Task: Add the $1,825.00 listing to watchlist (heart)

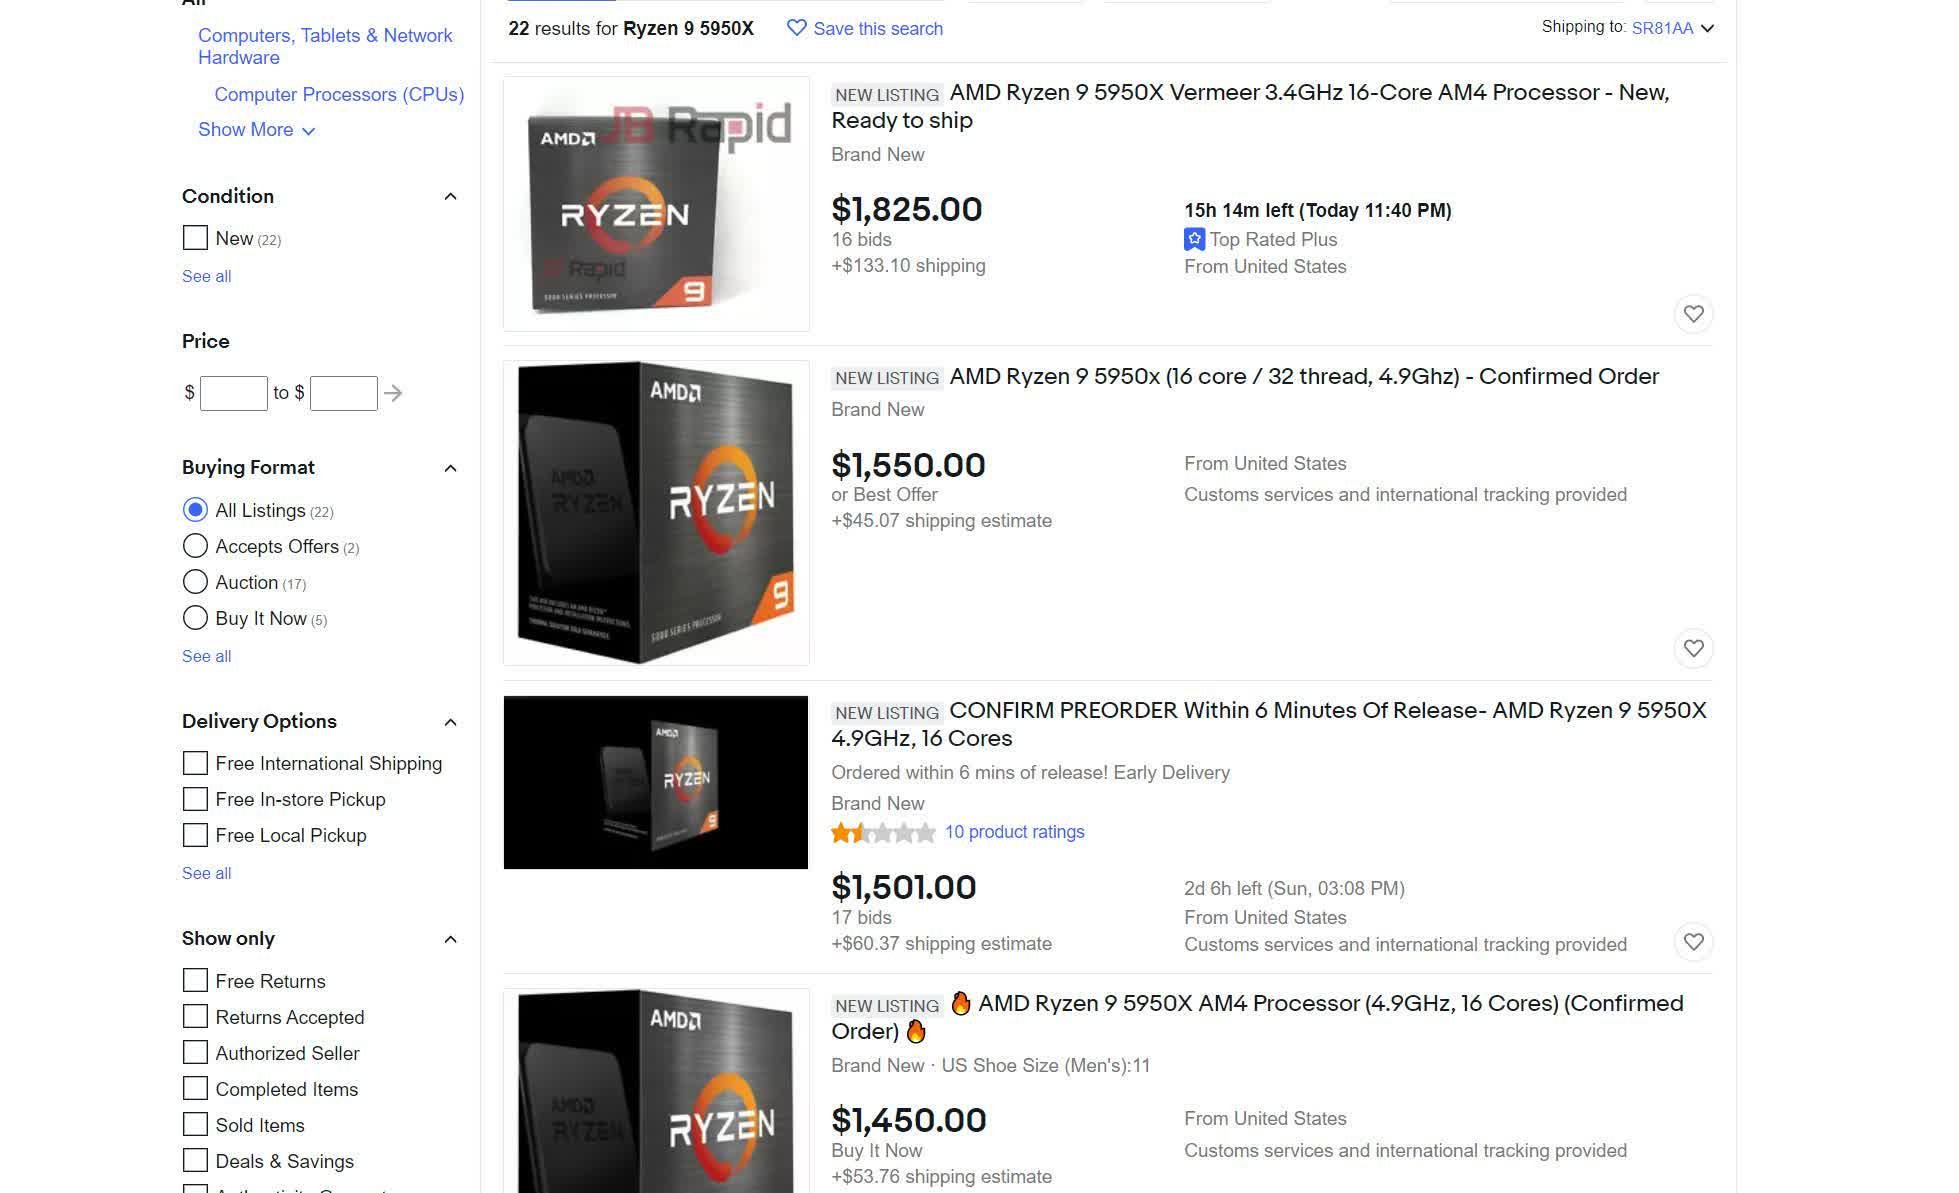Action: 1692,314
